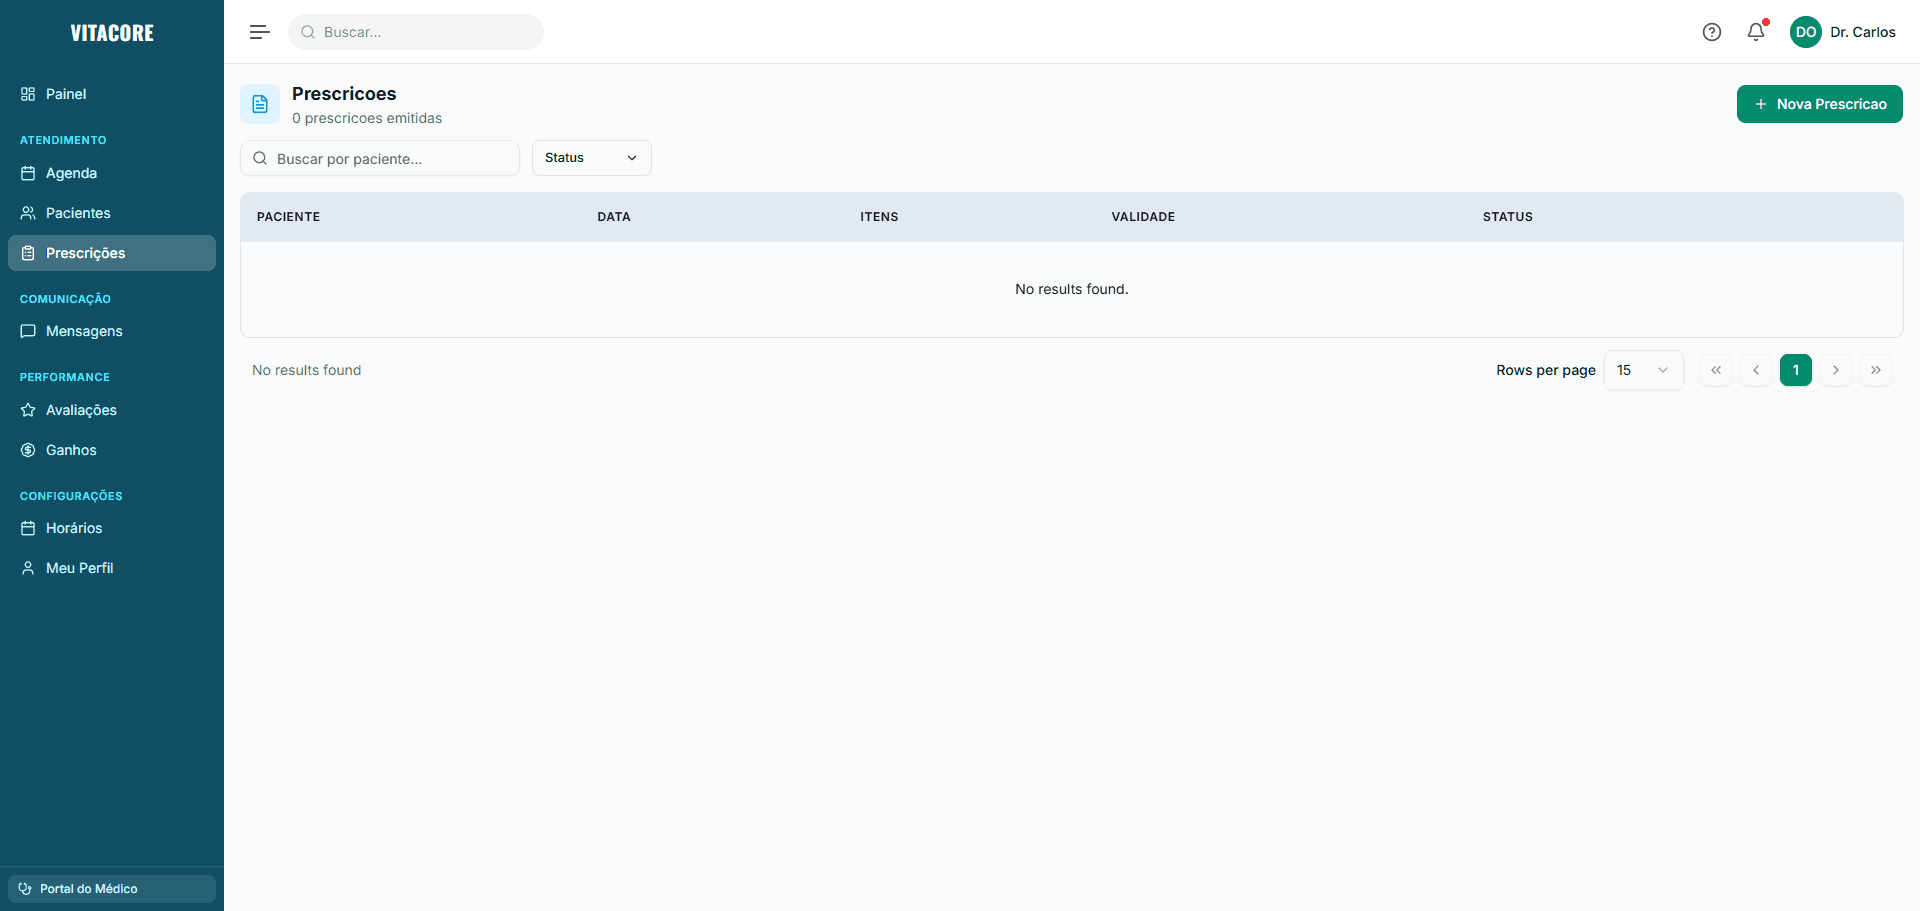Open the help question mark icon
This screenshot has width=1920, height=911.
pyautogui.click(x=1712, y=32)
